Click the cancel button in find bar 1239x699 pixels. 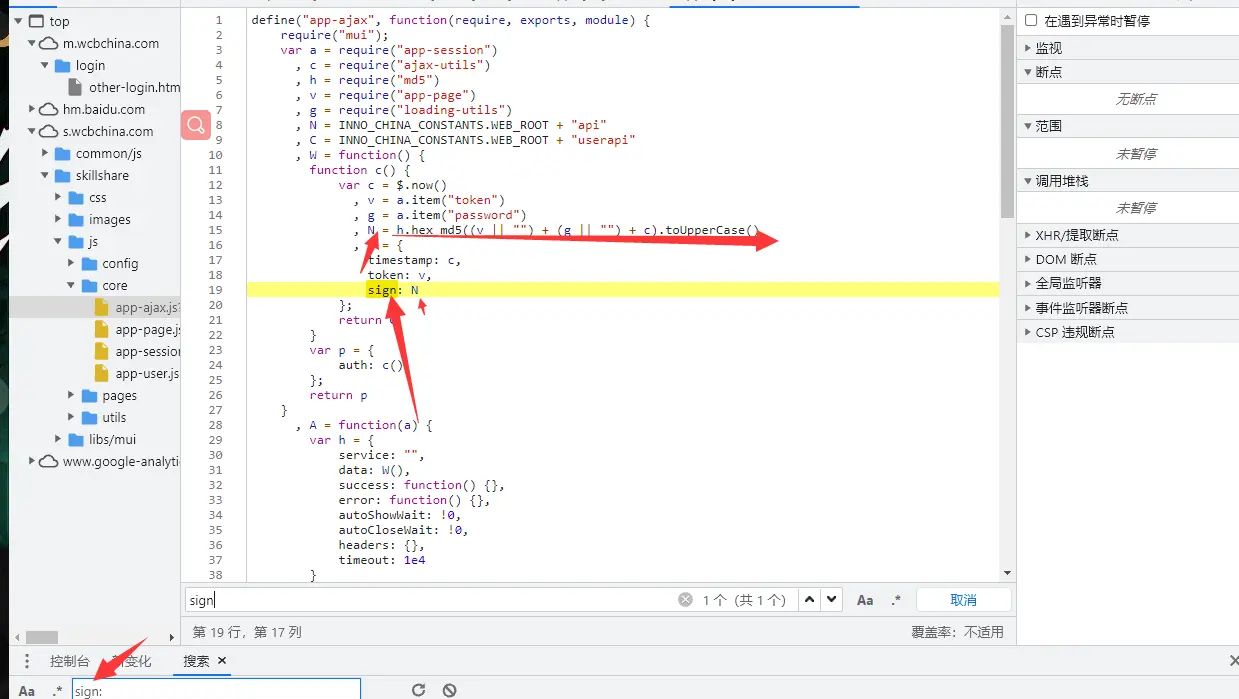pyautogui.click(x=963, y=600)
